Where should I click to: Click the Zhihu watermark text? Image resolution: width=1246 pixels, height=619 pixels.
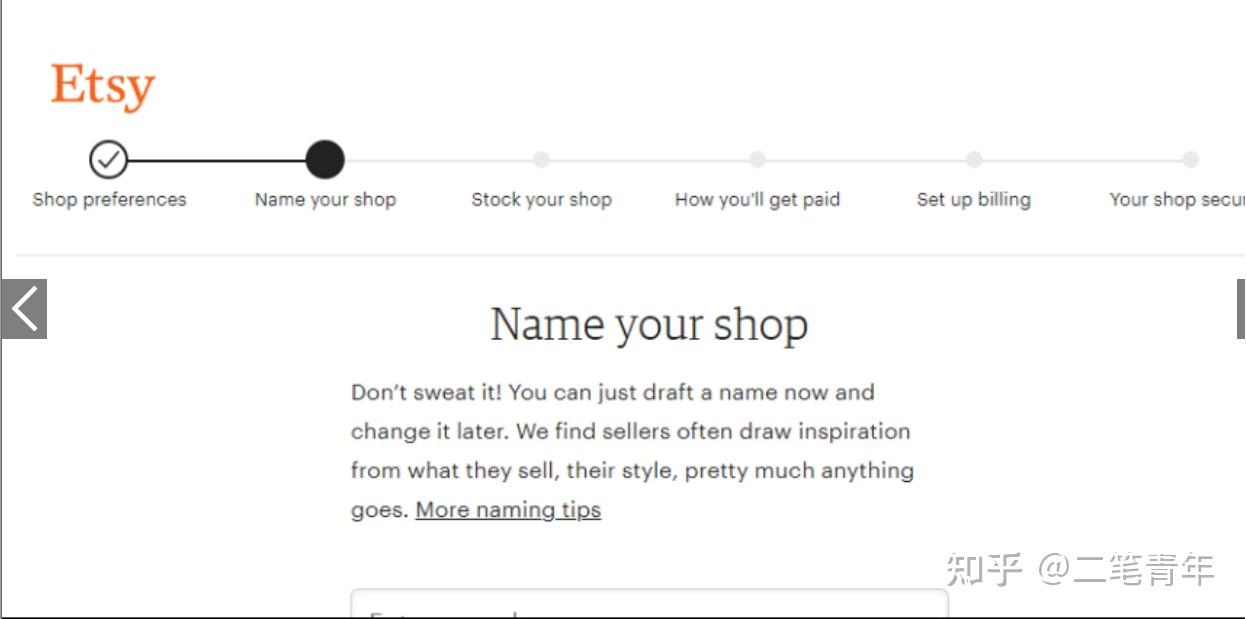point(1080,570)
